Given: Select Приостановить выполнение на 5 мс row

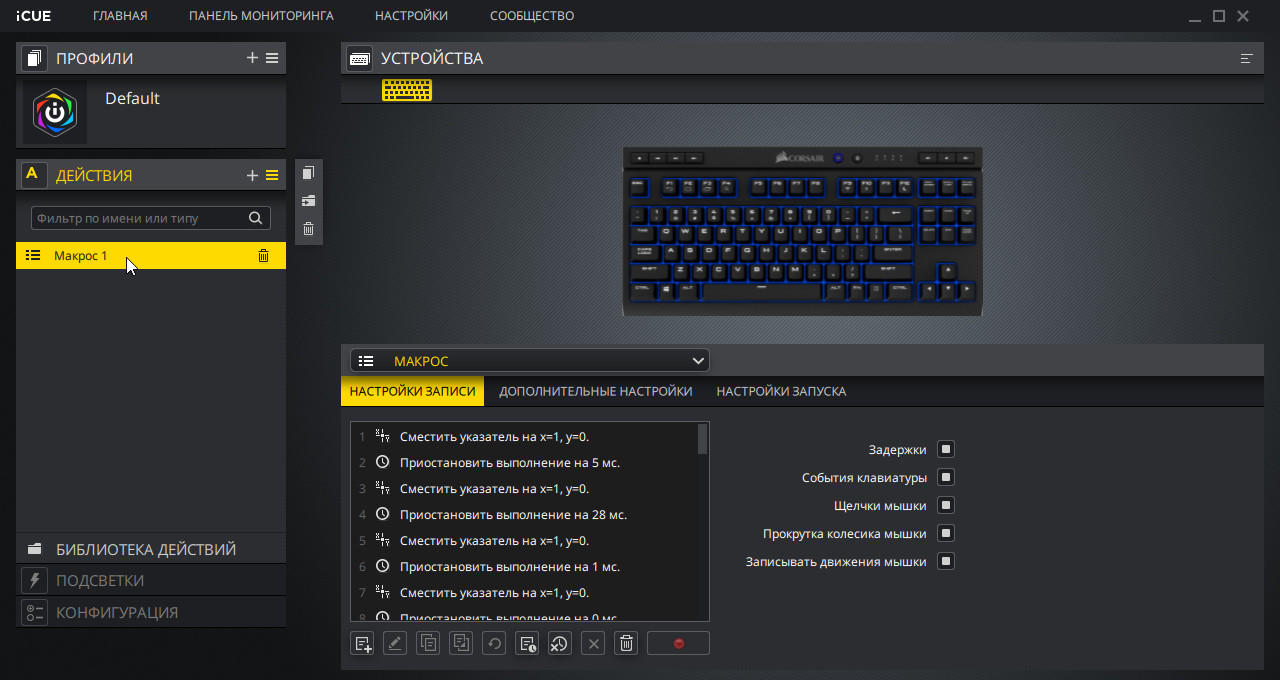Looking at the screenshot, I should pos(524,463).
